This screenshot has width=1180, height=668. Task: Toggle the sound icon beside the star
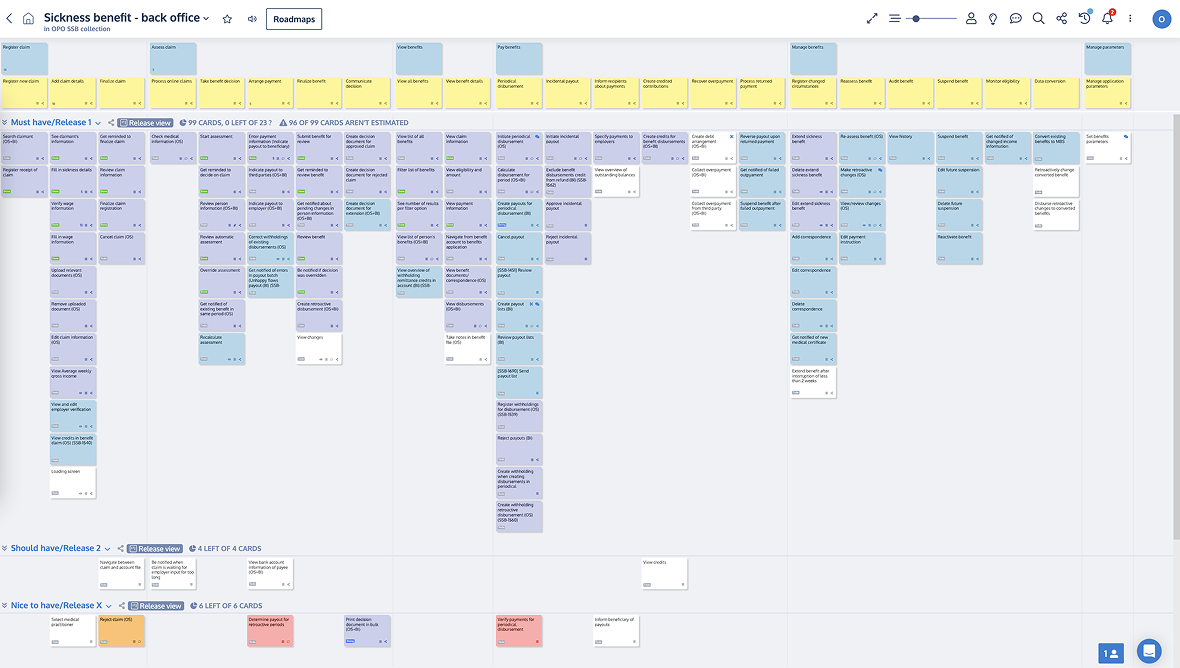pyautogui.click(x=252, y=18)
